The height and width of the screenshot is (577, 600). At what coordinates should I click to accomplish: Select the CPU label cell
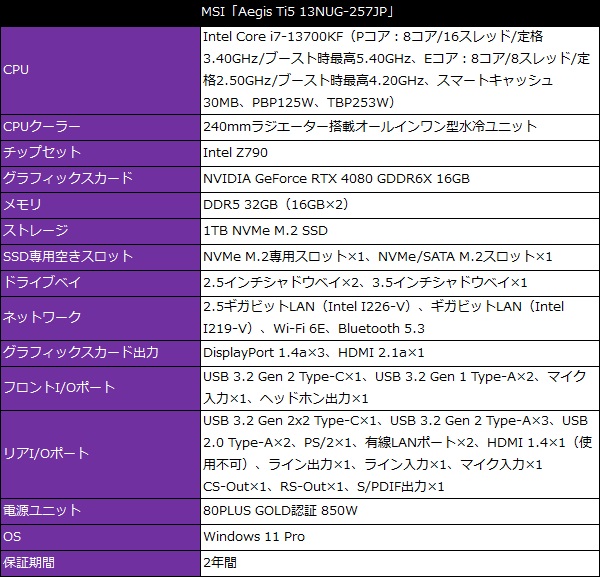[x=100, y=70]
